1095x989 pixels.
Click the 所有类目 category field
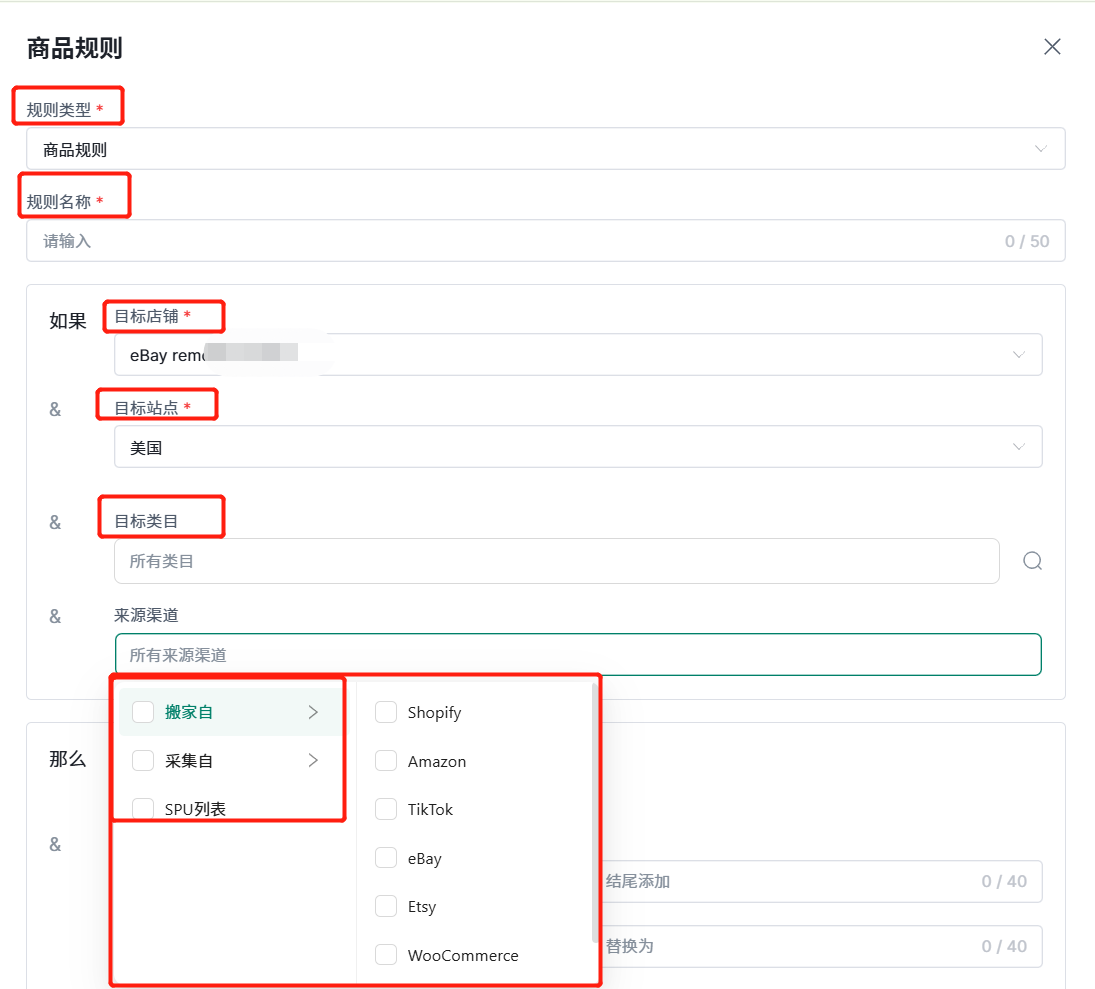(x=556, y=561)
